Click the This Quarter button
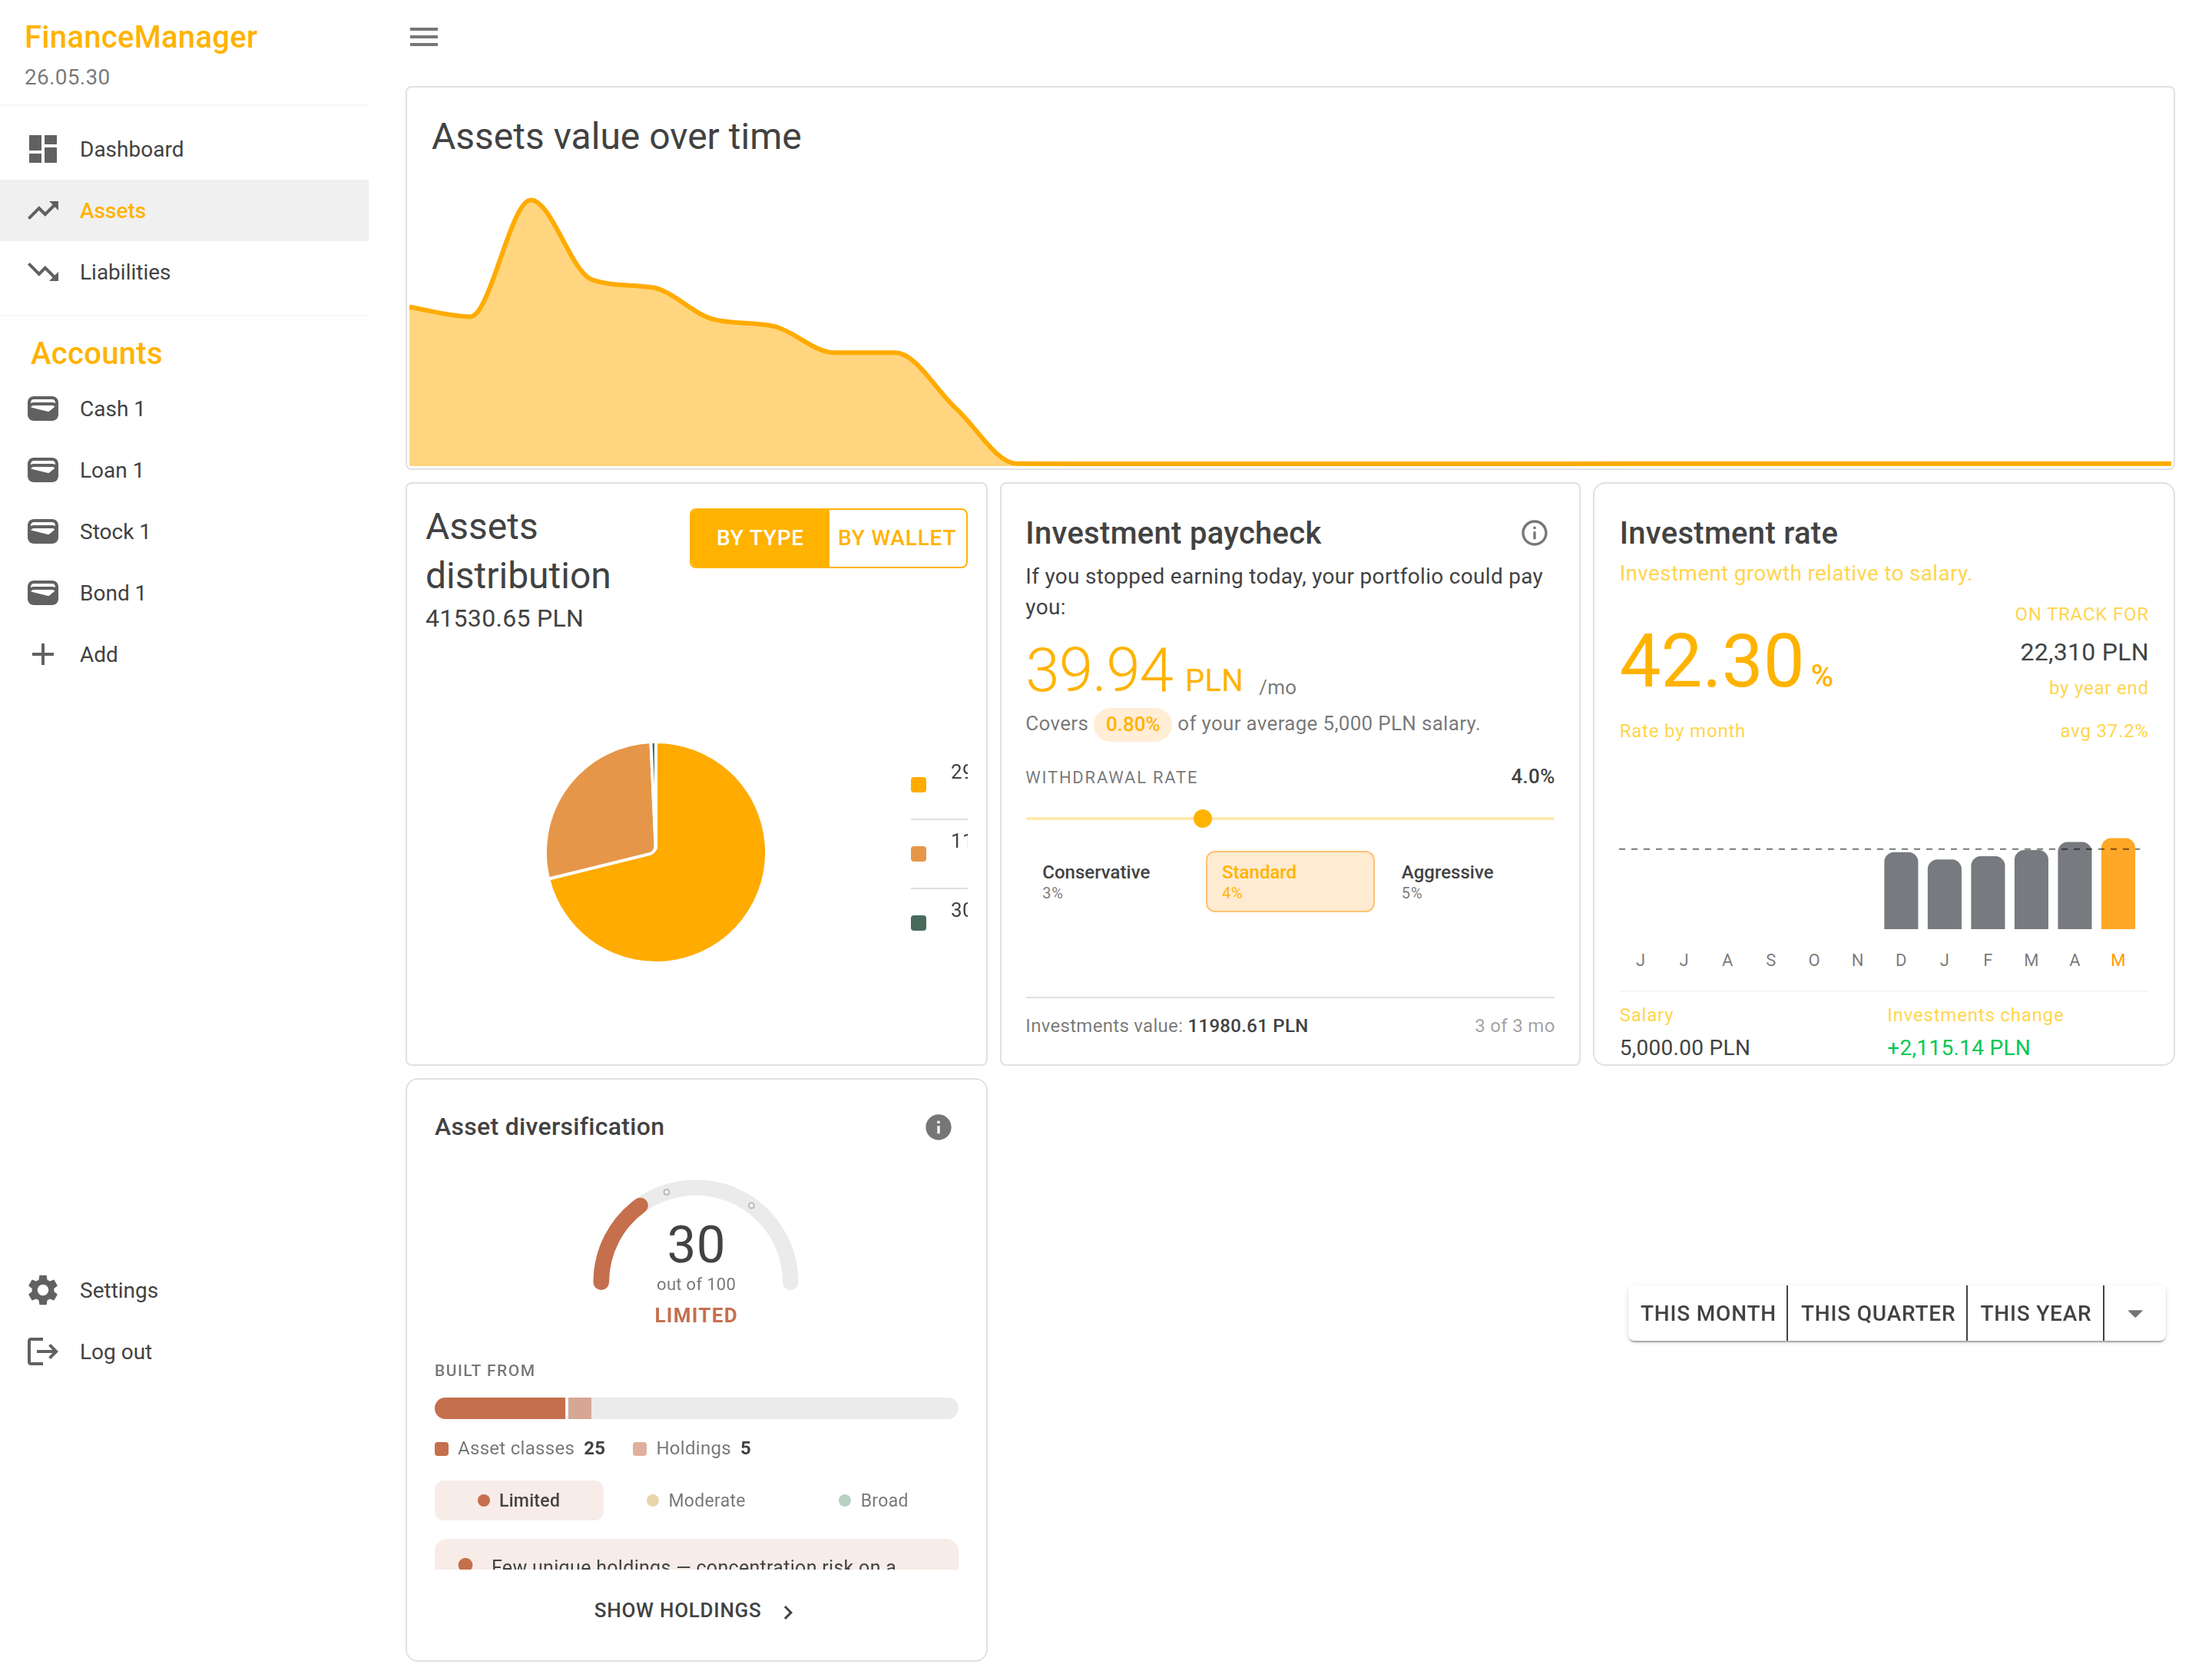 pyautogui.click(x=1877, y=1313)
